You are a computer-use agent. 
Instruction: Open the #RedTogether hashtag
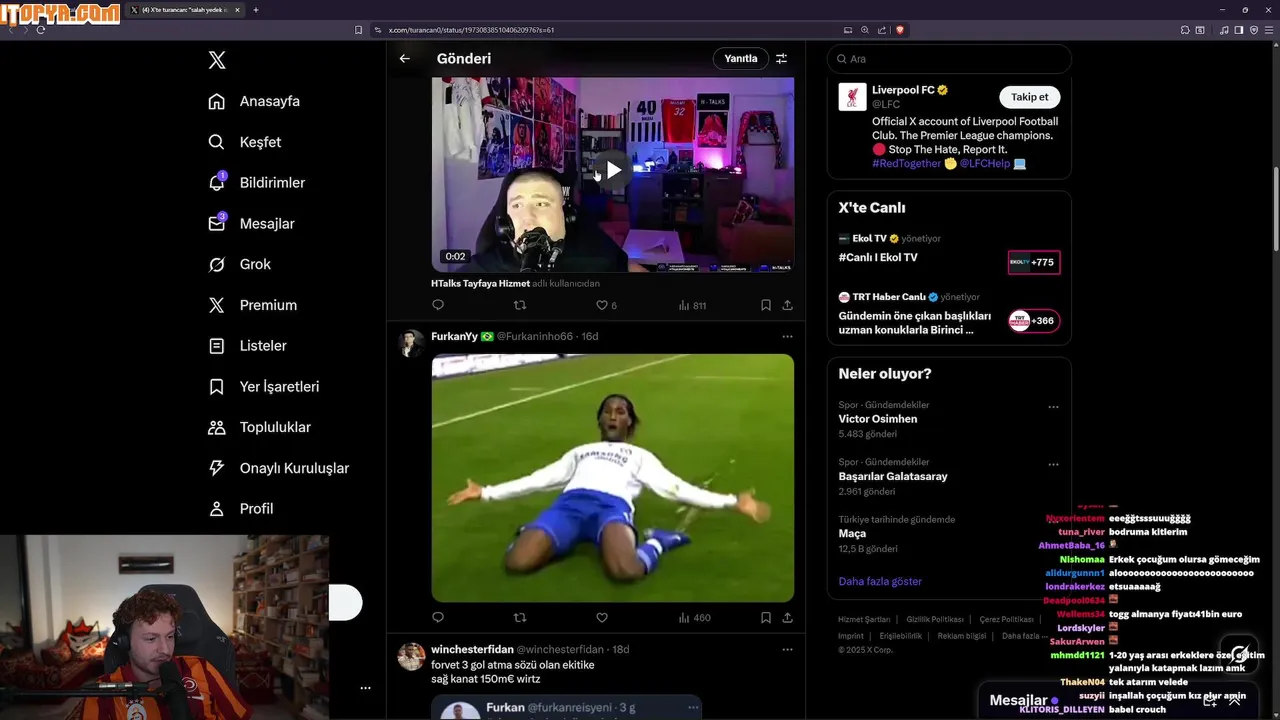point(906,163)
